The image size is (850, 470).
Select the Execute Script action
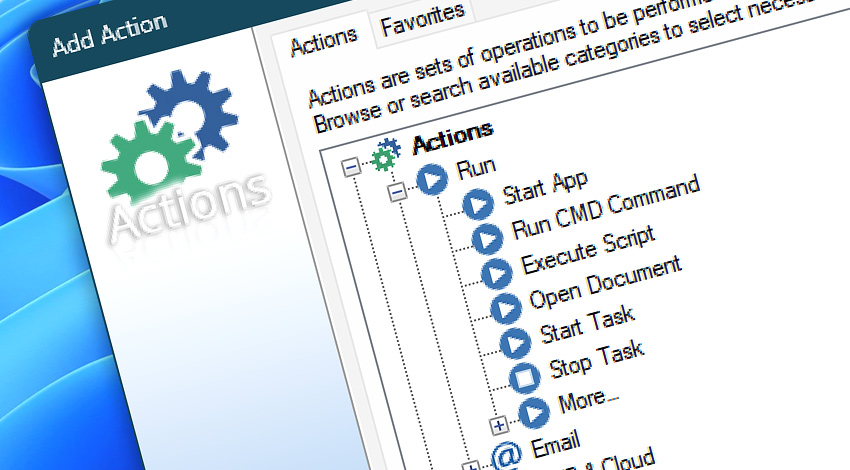[588, 249]
